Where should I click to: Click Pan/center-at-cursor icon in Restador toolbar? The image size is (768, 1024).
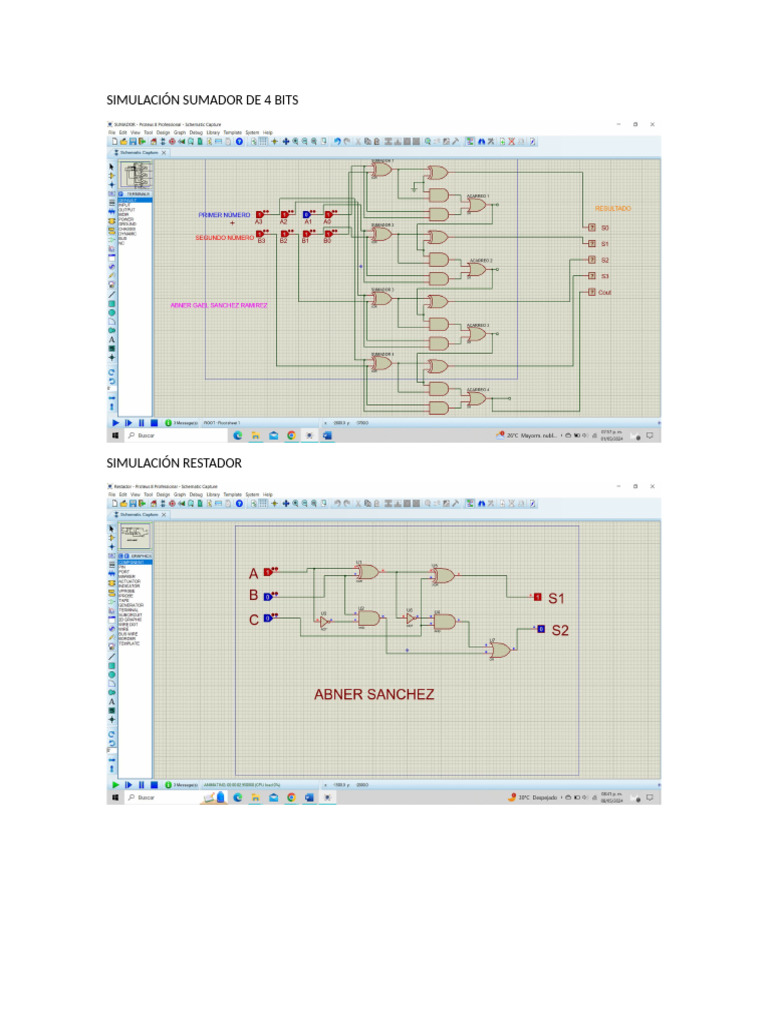coord(285,504)
